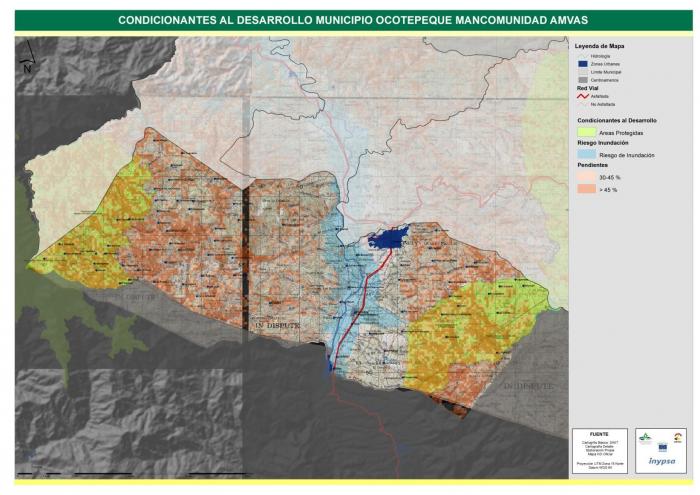Click the European Union flag logo
The height and width of the screenshot is (495, 700).
click(x=661, y=445)
